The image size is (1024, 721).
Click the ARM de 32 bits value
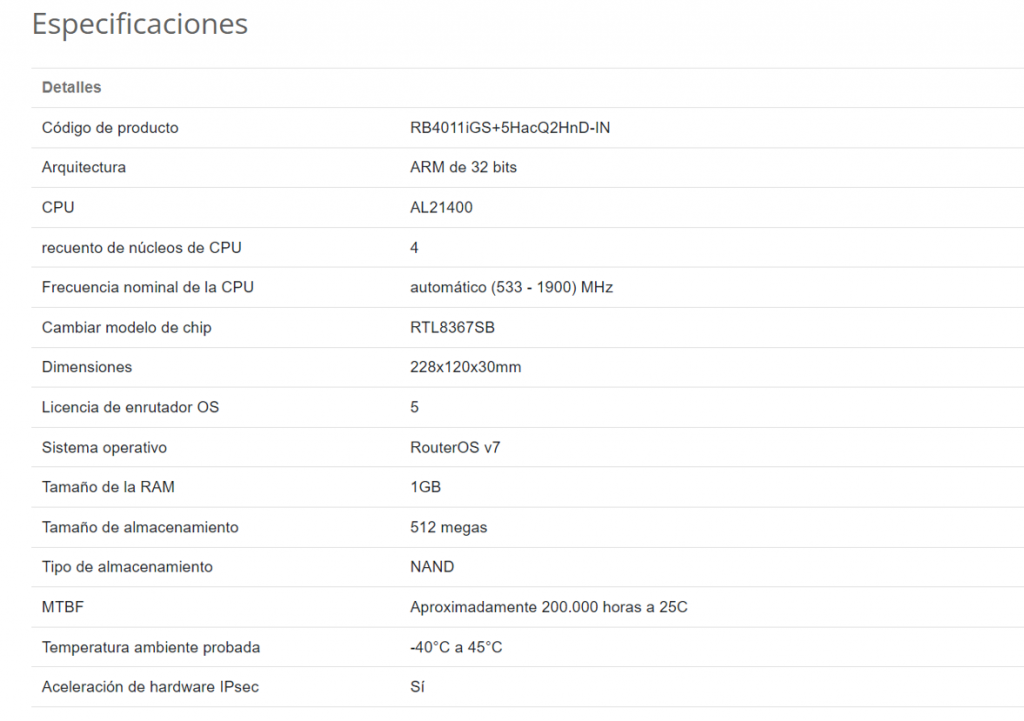pos(464,168)
